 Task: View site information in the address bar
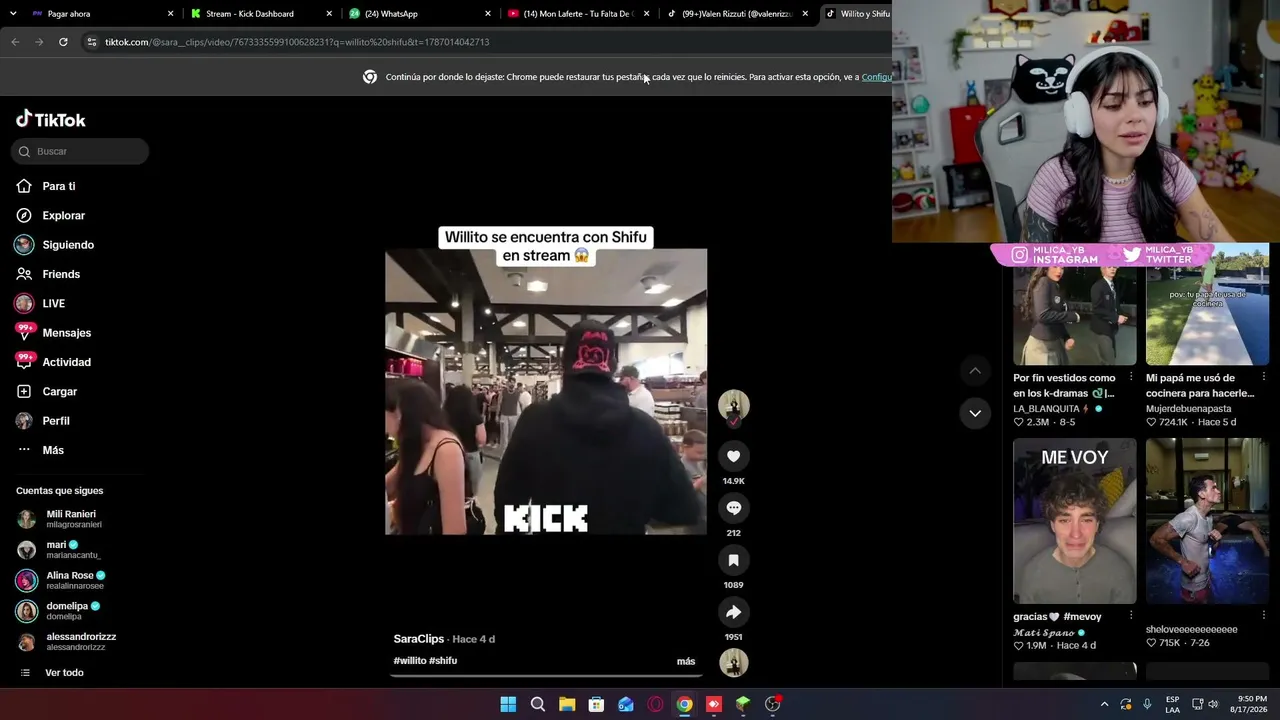(x=92, y=42)
